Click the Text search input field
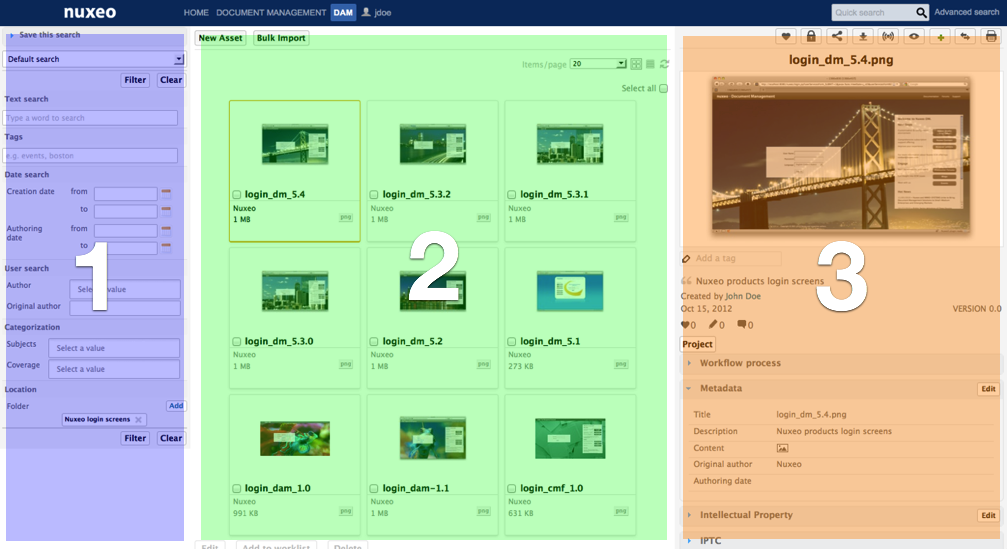This screenshot has width=1007, height=550. tap(90, 118)
